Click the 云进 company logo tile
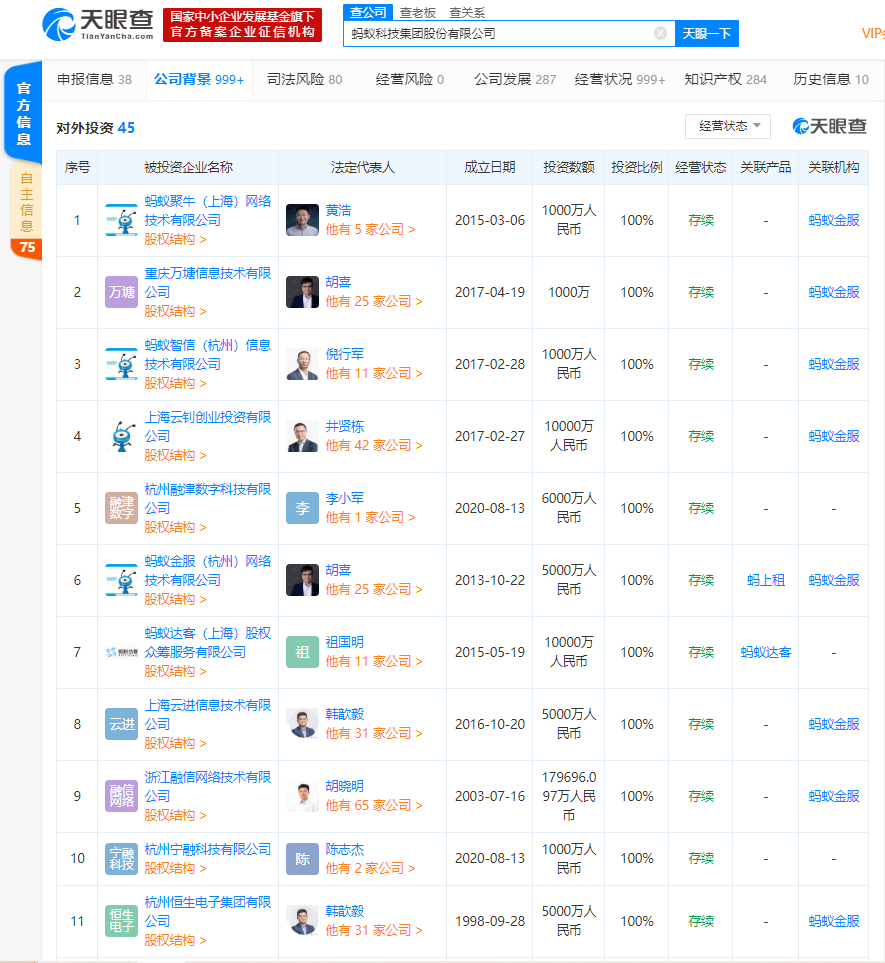The width and height of the screenshot is (885, 963). click(122, 724)
